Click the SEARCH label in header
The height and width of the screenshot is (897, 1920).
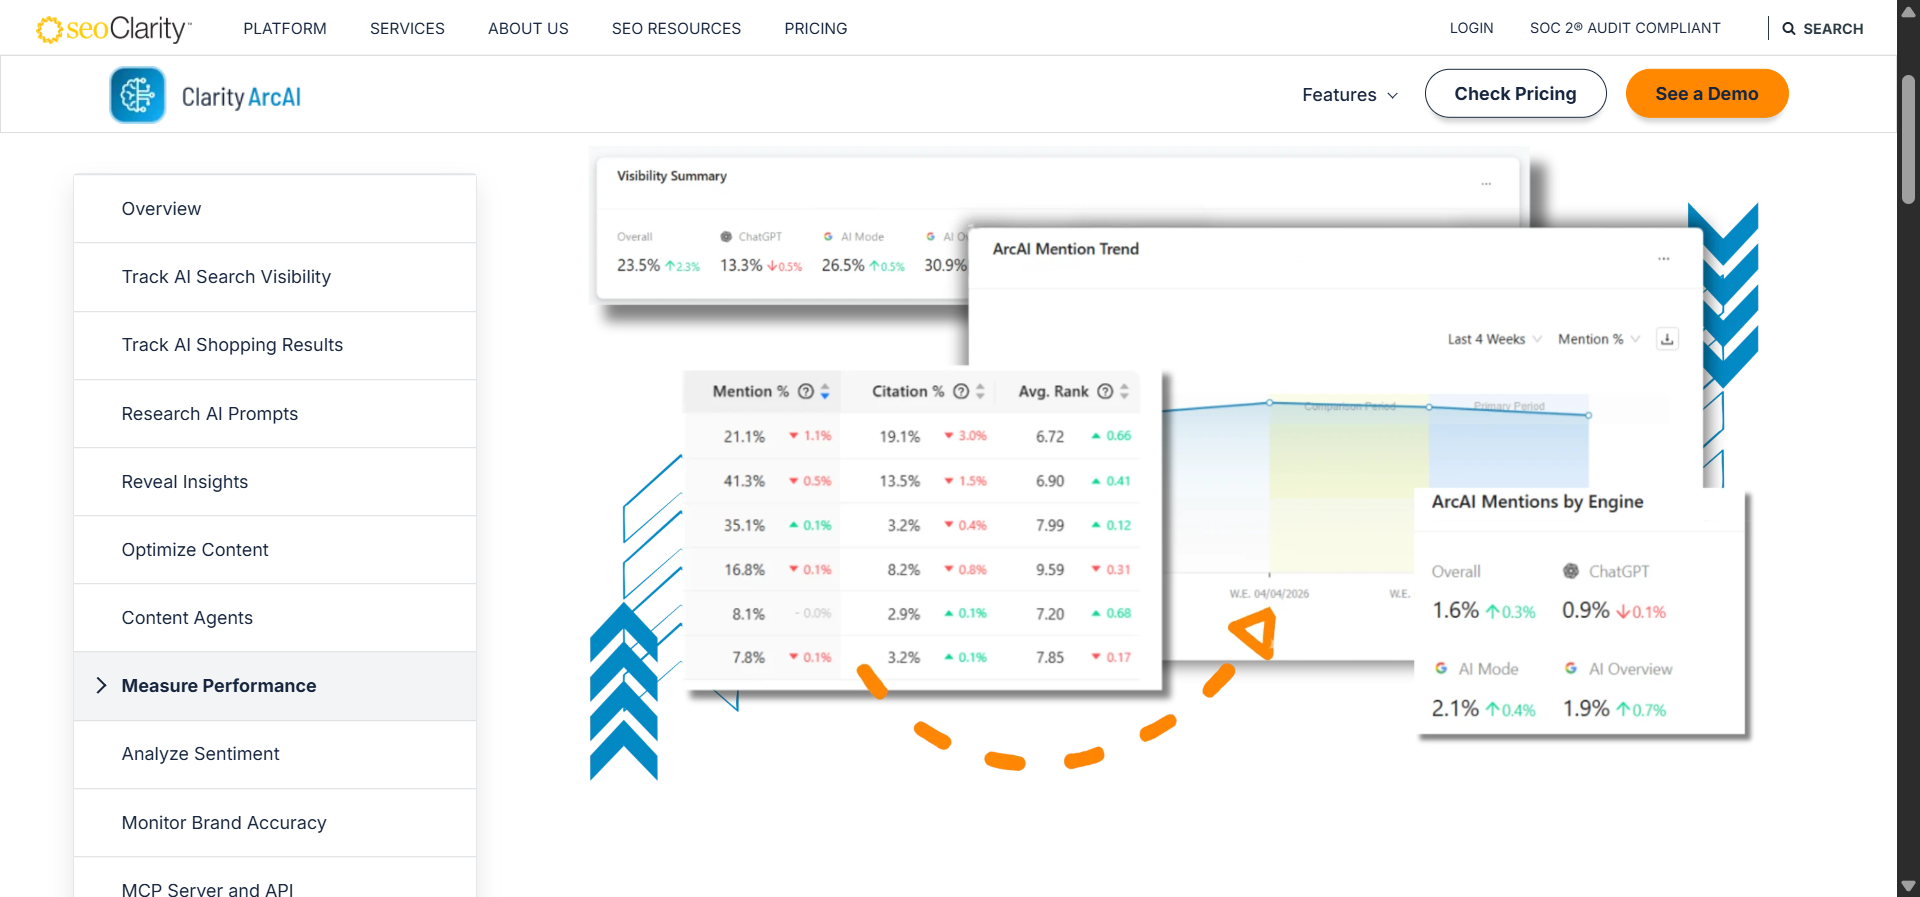pos(1833,29)
